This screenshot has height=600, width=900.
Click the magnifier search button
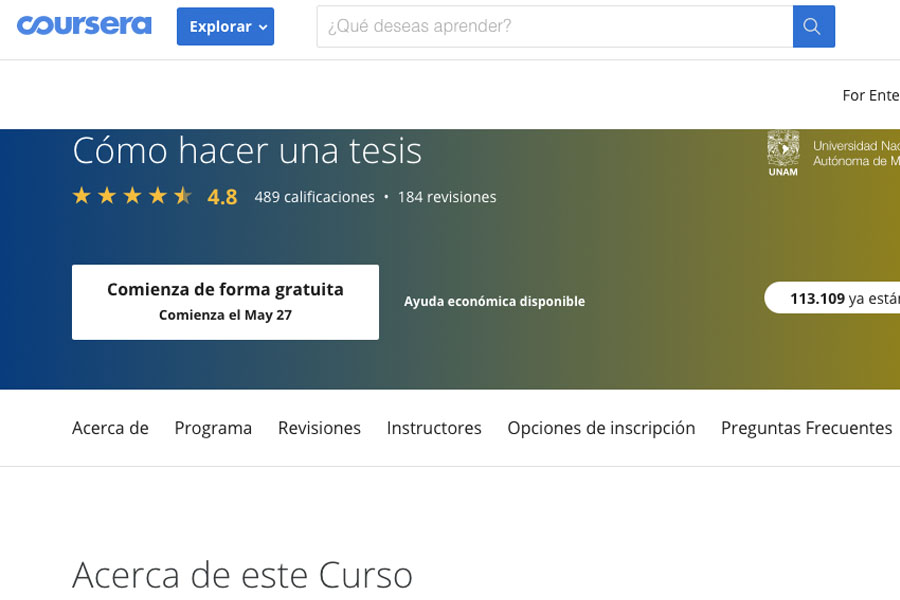pos(813,26)
